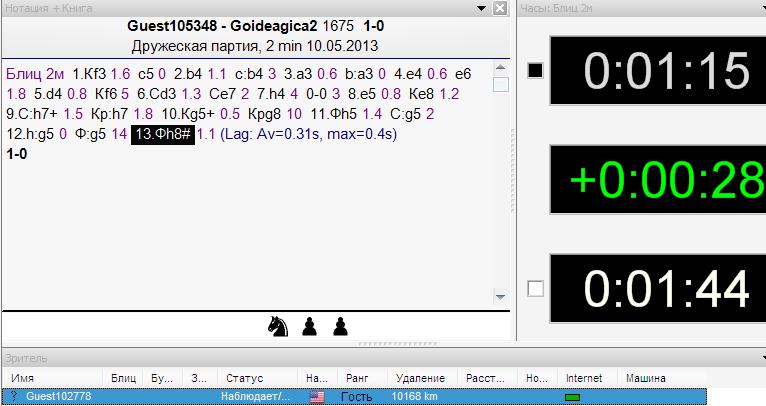Screen dimensions: 766x406
Task: Toggle the white side indicator box
Action: [535, 288]
